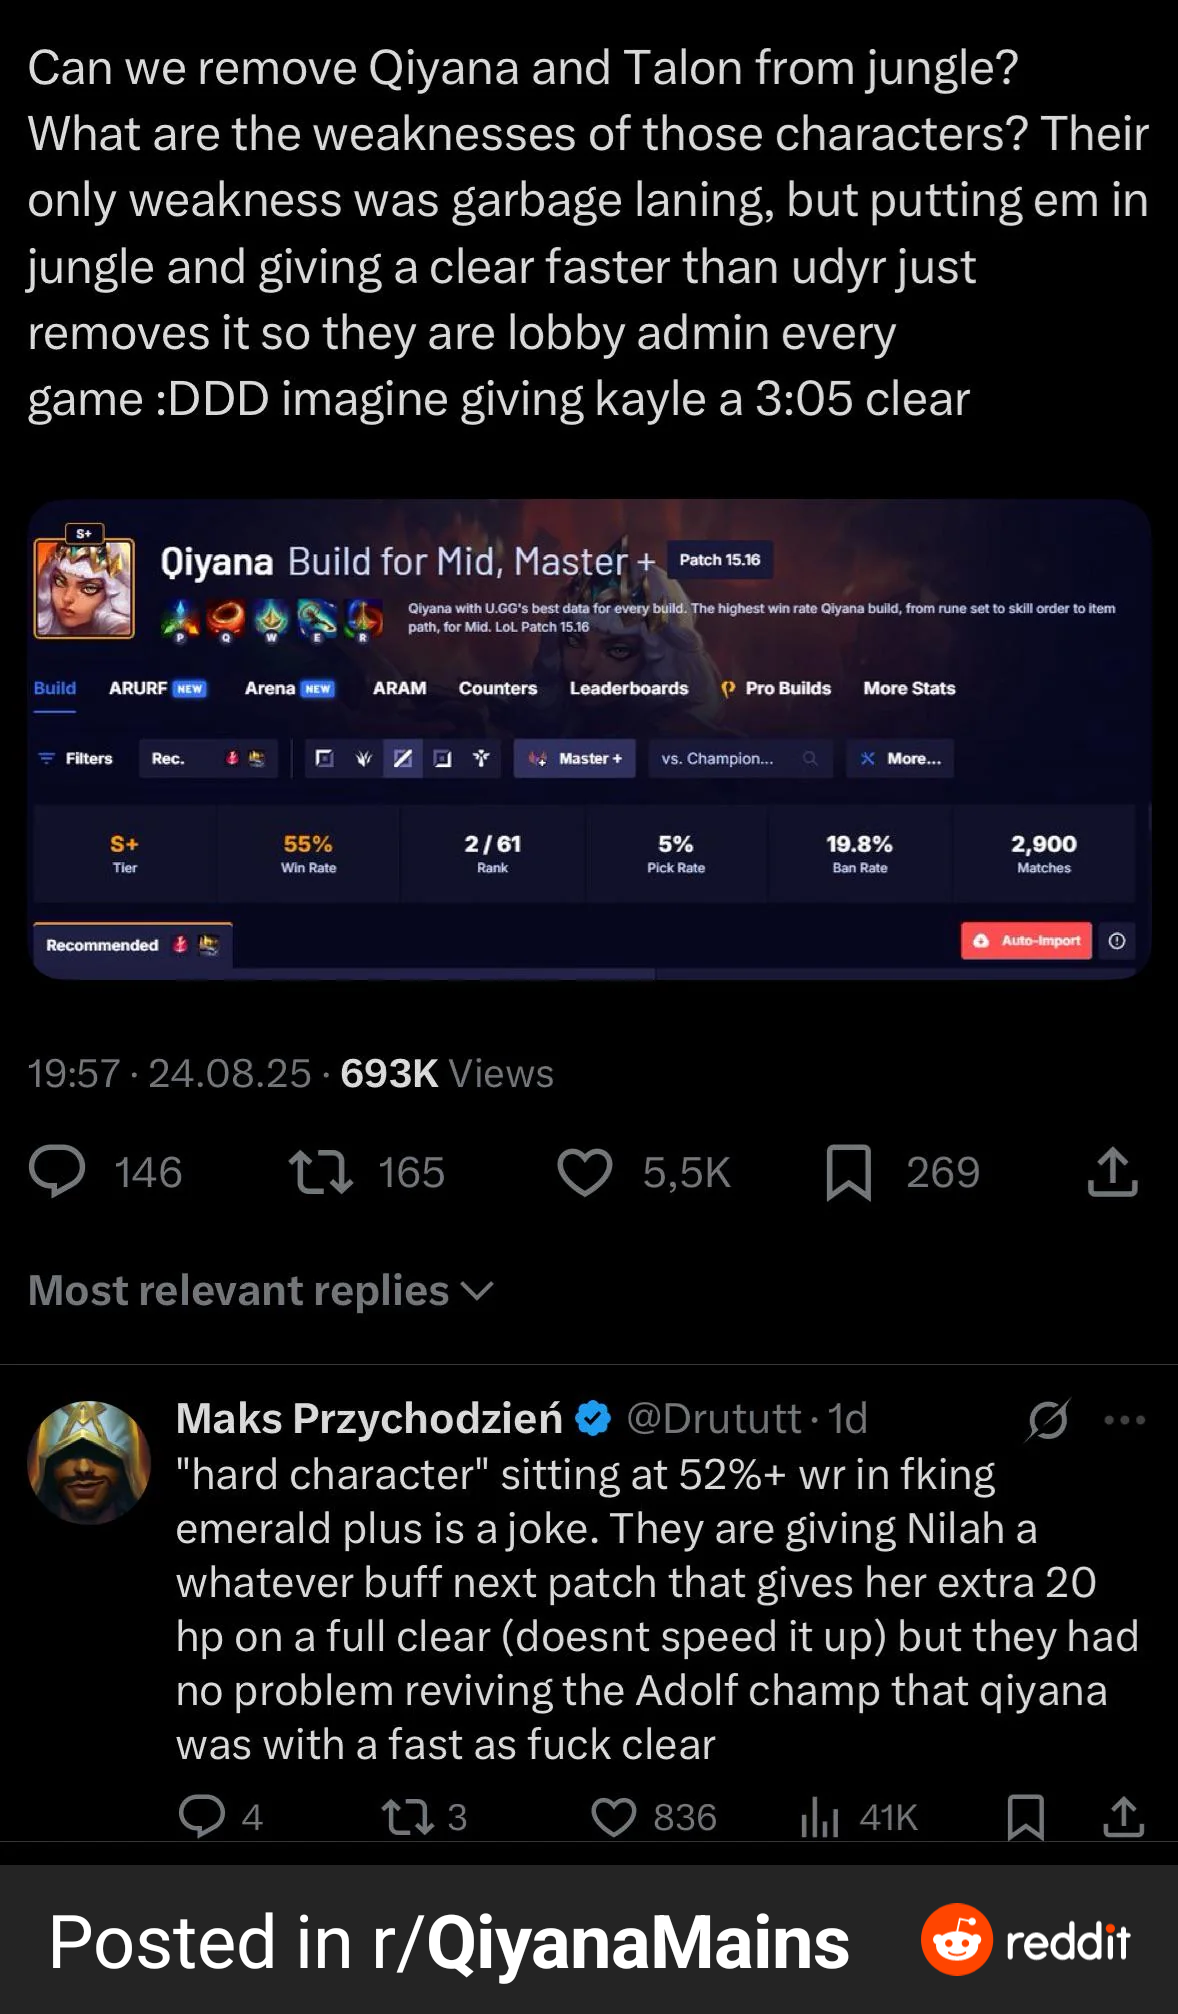Share the main tweet via upload icon
The height and width of the screenshot is (2014, 1178).
[1112, 1172]
